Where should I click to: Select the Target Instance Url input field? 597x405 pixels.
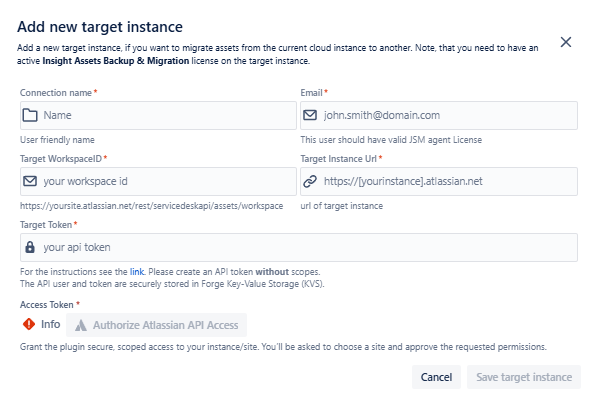point(439,182)
